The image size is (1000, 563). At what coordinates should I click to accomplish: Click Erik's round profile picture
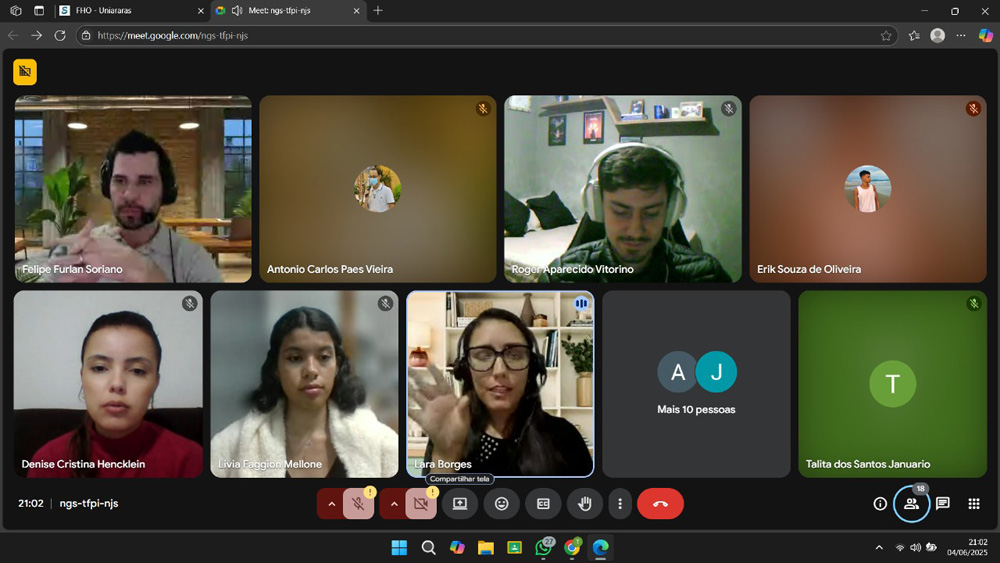point(867,189)
